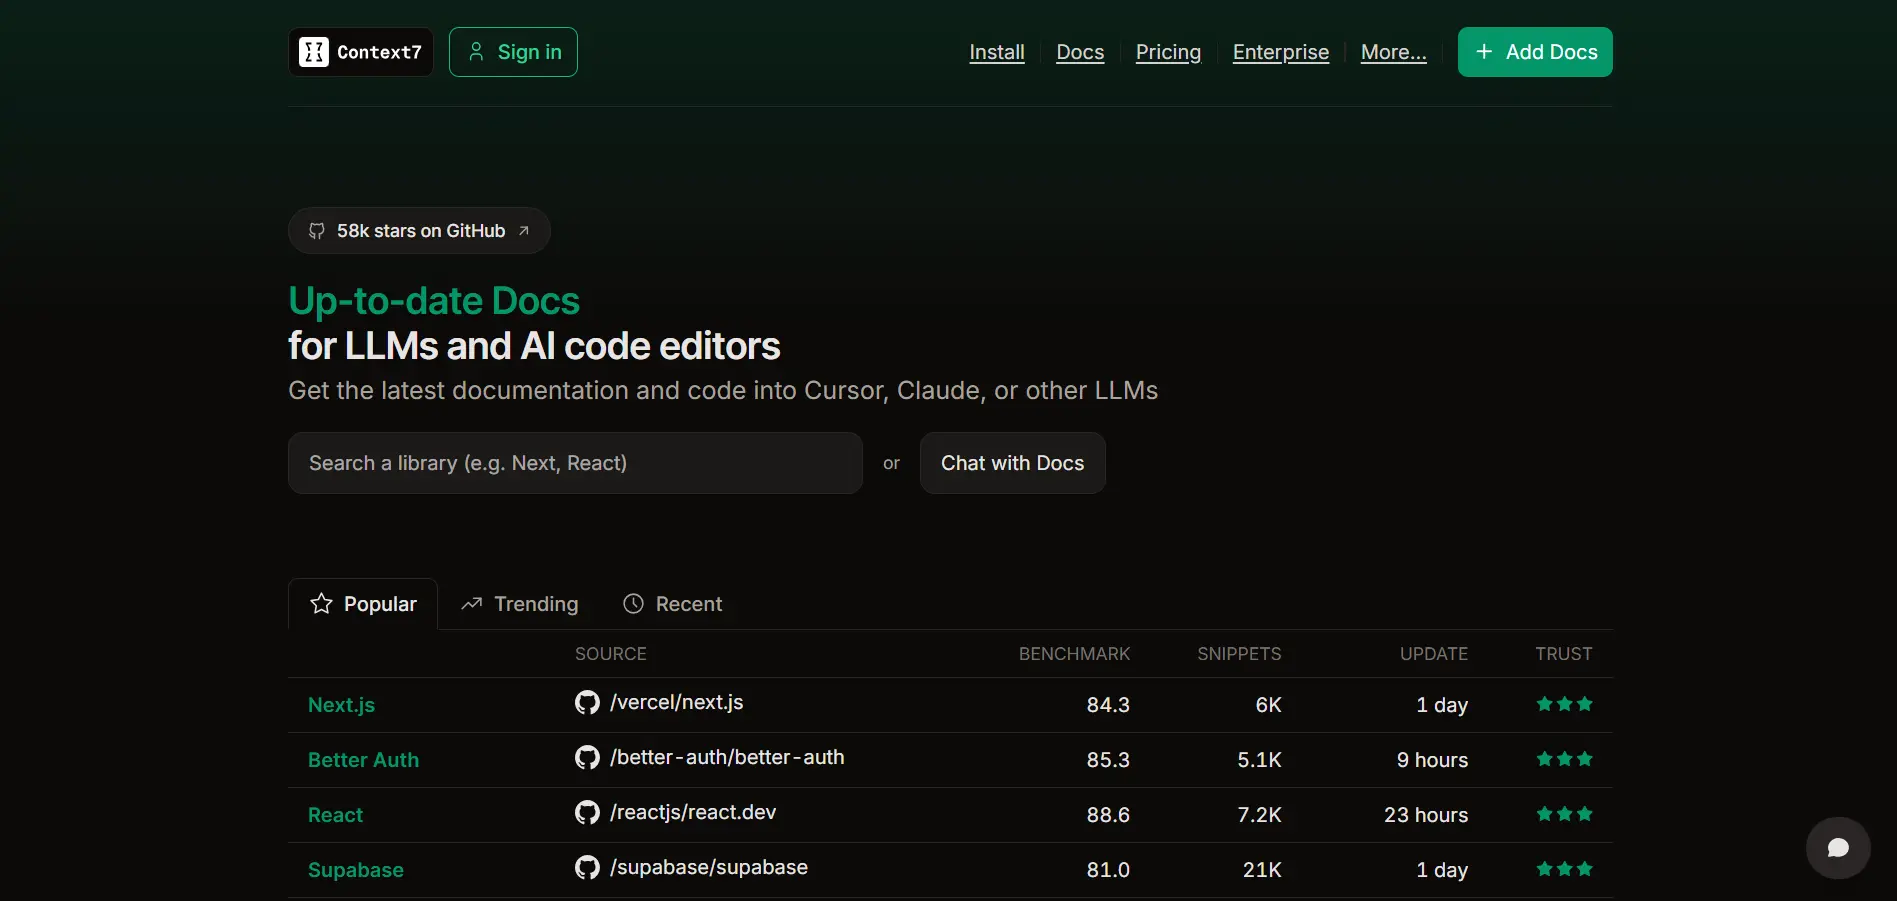Click the Add Docs button
1897x901 pixels.
coord(1535,52)
